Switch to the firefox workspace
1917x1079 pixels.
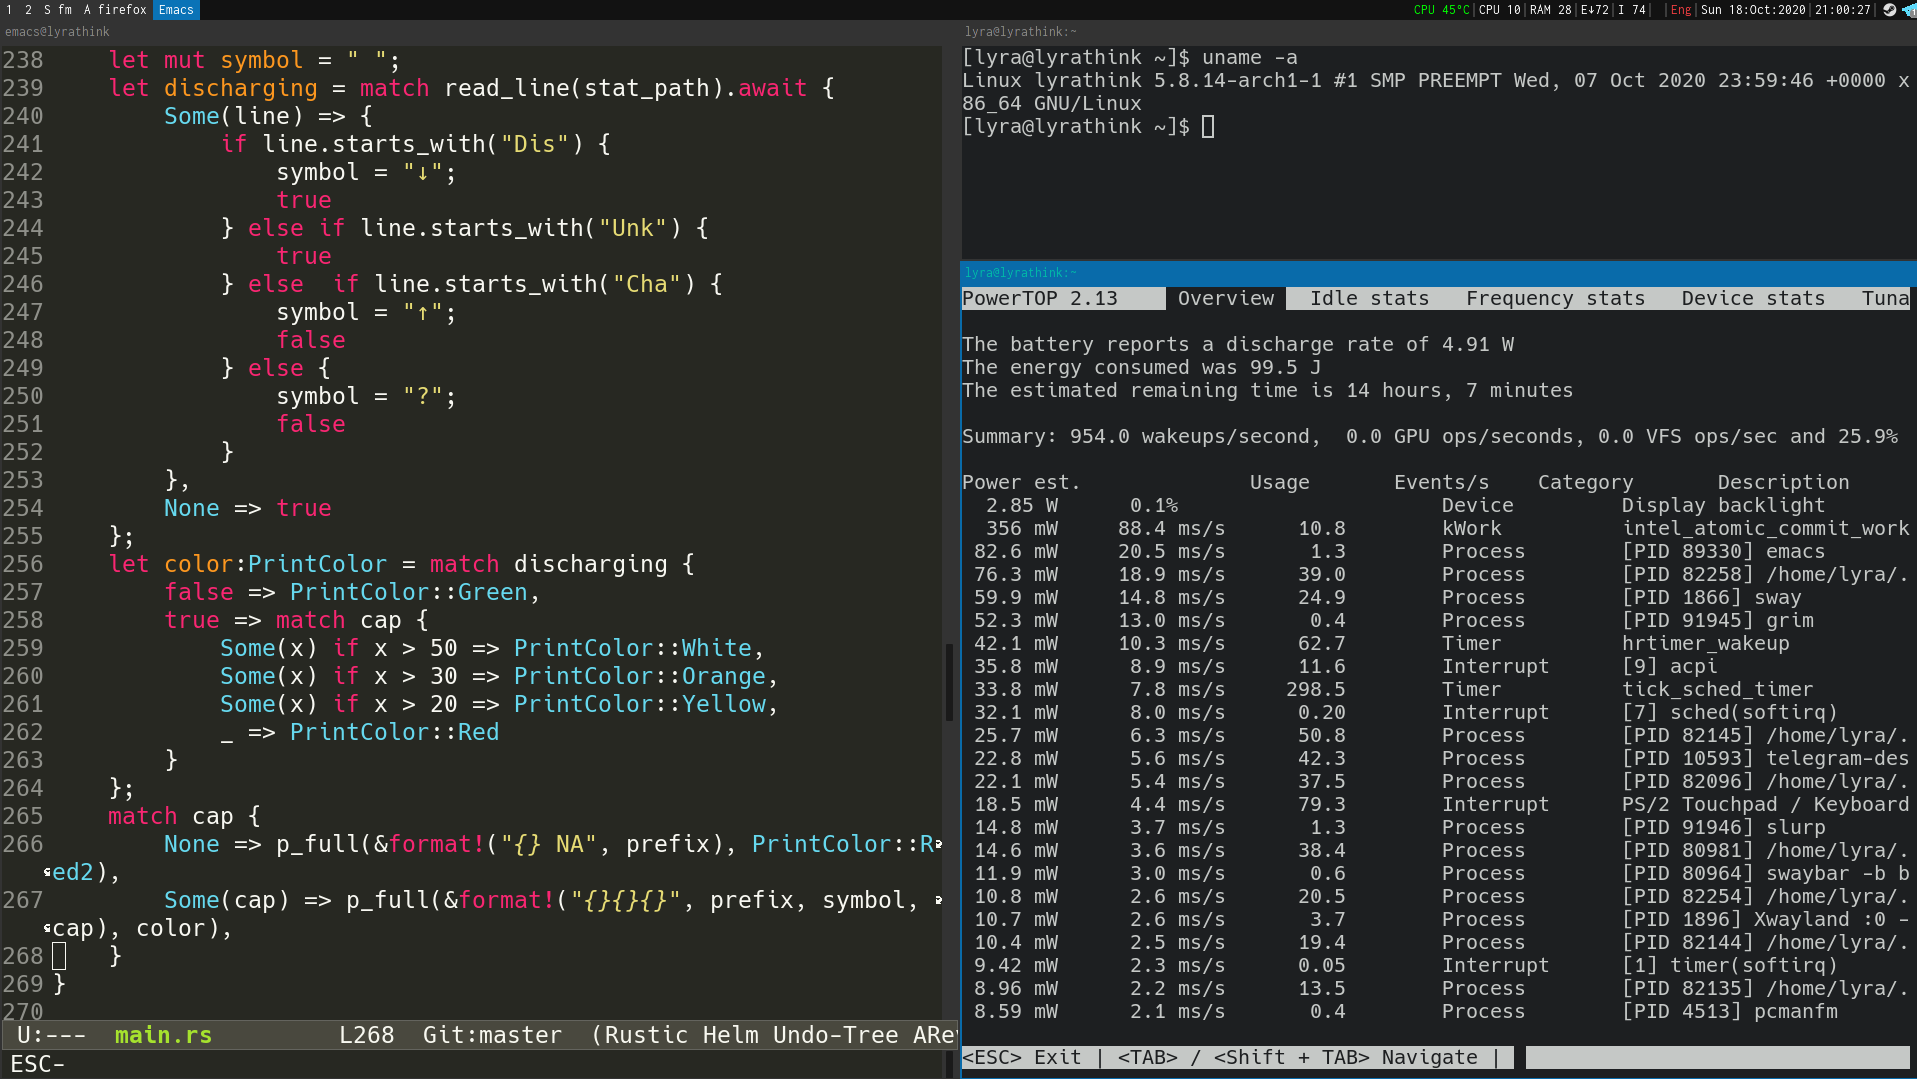click(115, 9)
